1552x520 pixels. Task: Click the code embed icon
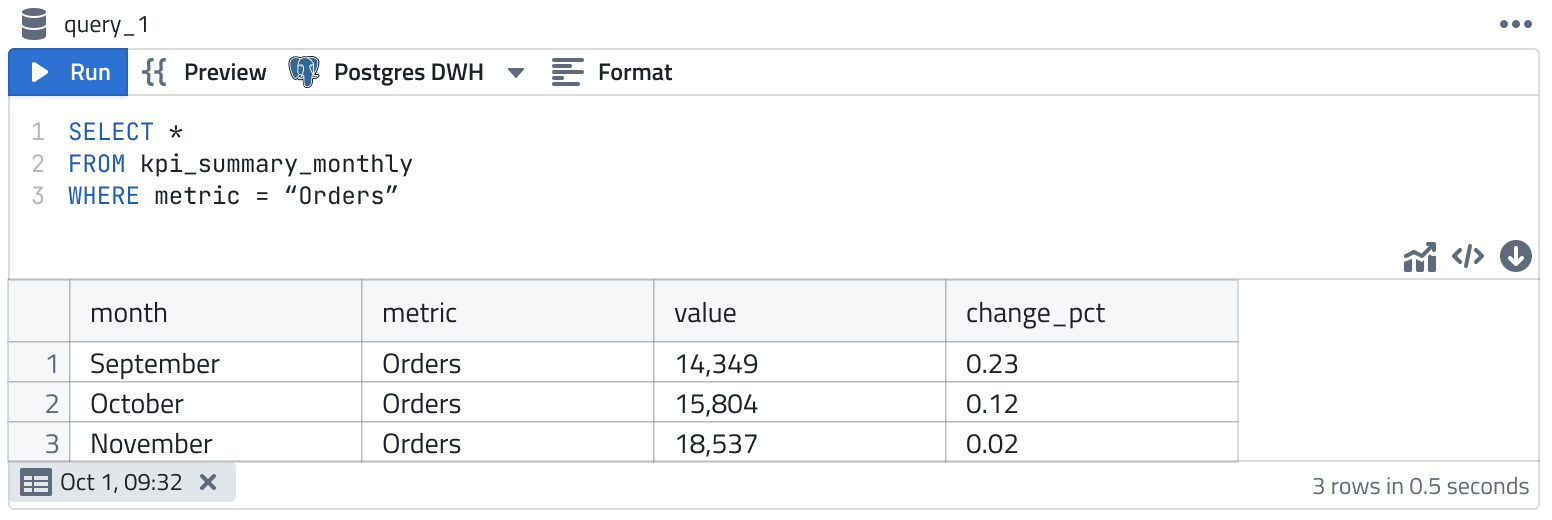click(1468, 257)
